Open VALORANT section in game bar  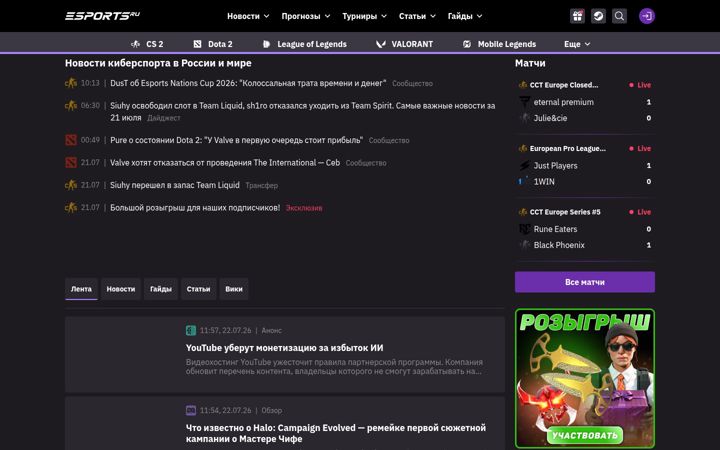405,44
